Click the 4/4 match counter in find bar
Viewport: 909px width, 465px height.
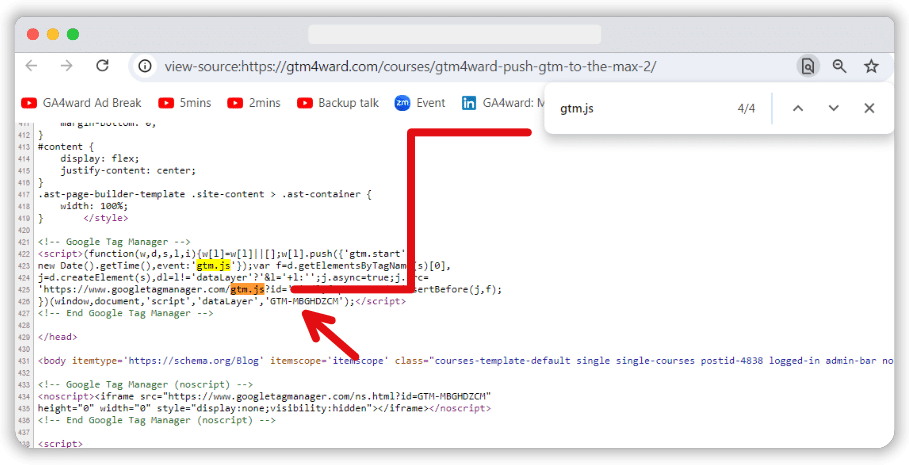(x=746, y=108)
